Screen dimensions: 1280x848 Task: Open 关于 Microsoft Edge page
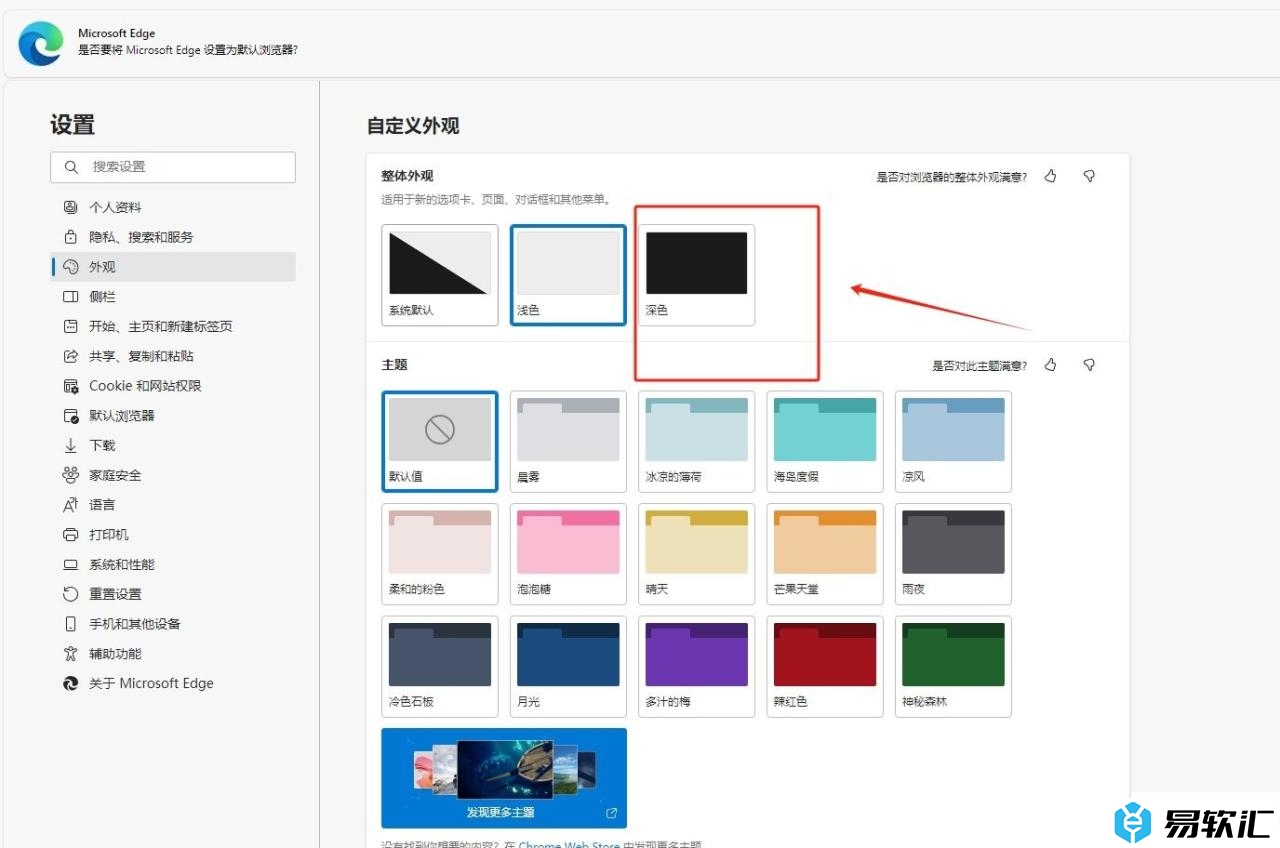point(172,684)
